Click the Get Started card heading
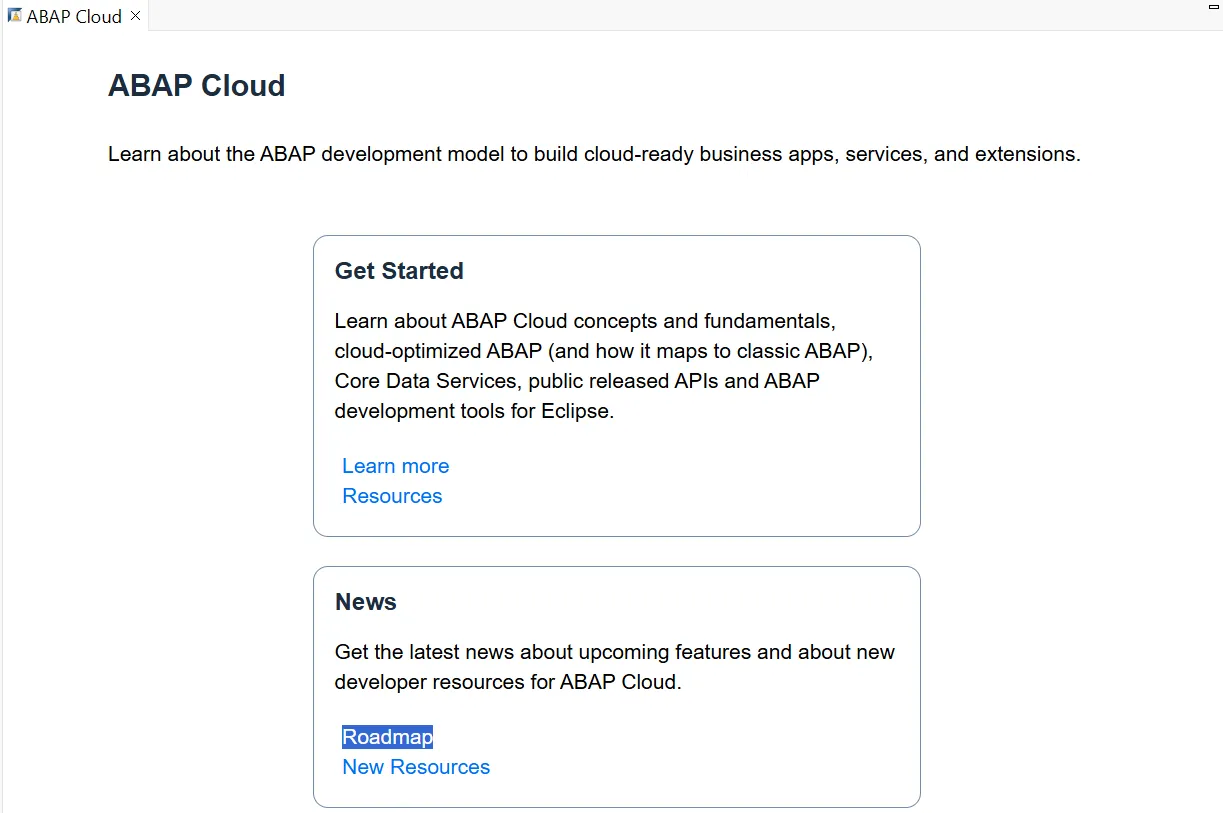 click(x=399, y=271)
